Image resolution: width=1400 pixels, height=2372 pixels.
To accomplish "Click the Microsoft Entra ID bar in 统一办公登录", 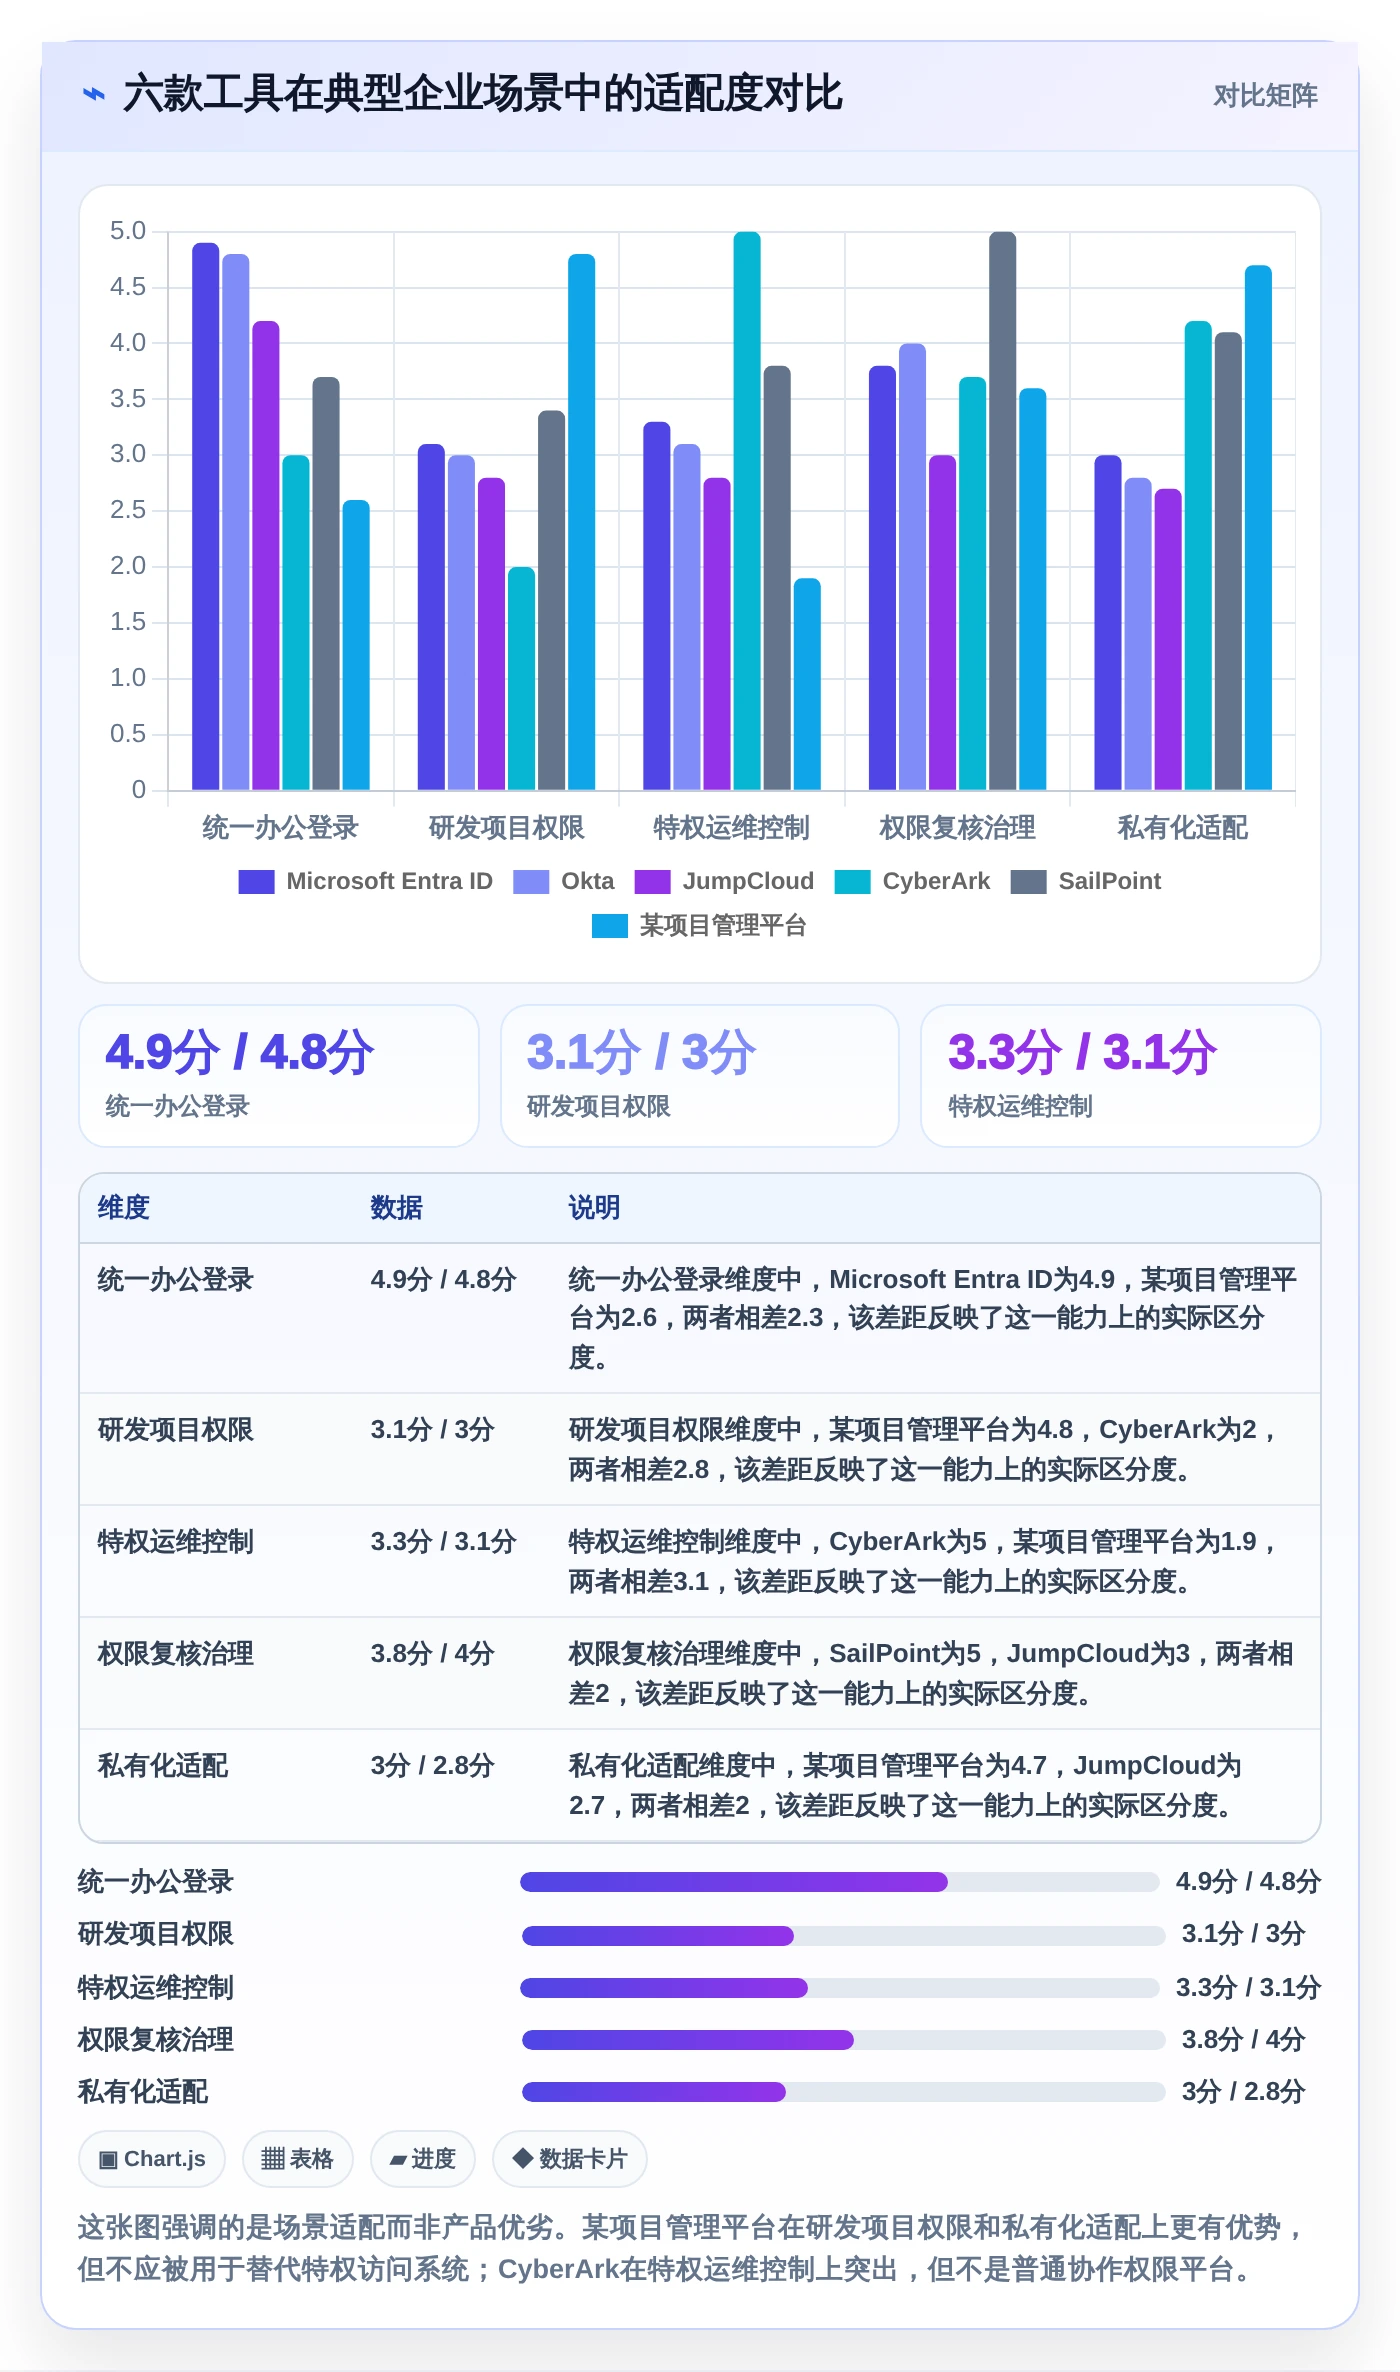I will tap(206, 516).
